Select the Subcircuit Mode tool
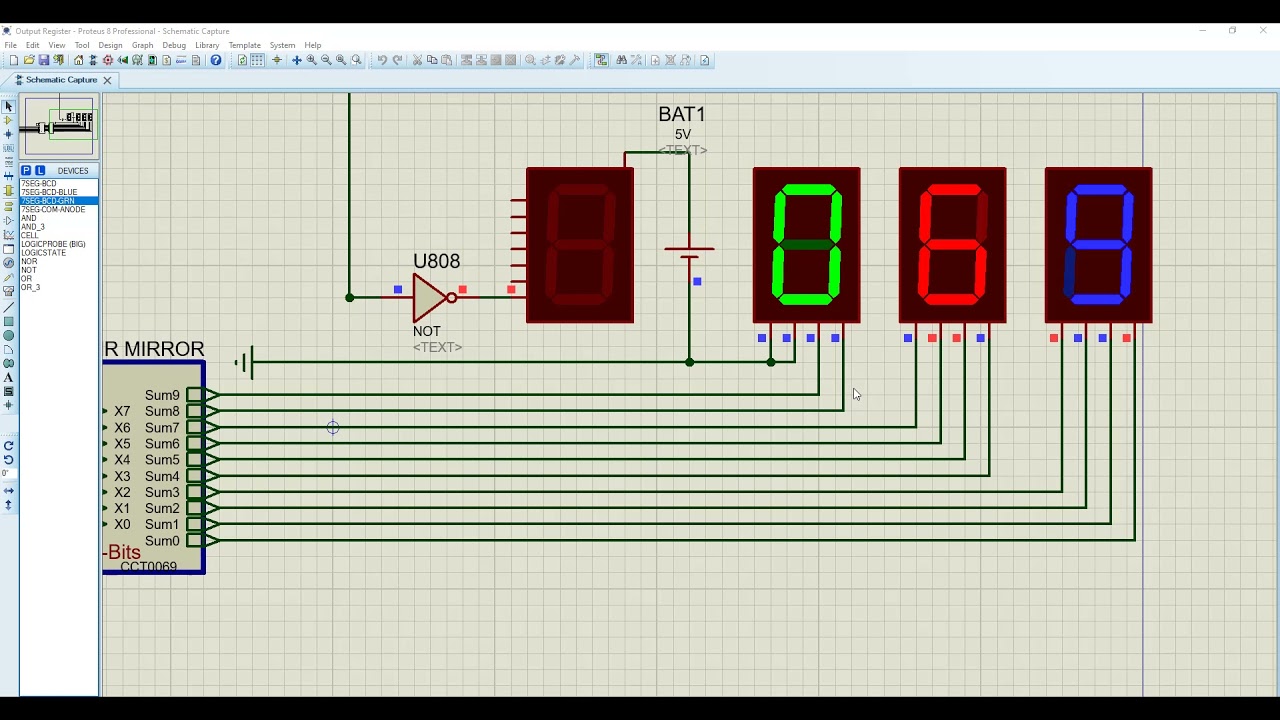1280x720 pixels. coord(8,190)
